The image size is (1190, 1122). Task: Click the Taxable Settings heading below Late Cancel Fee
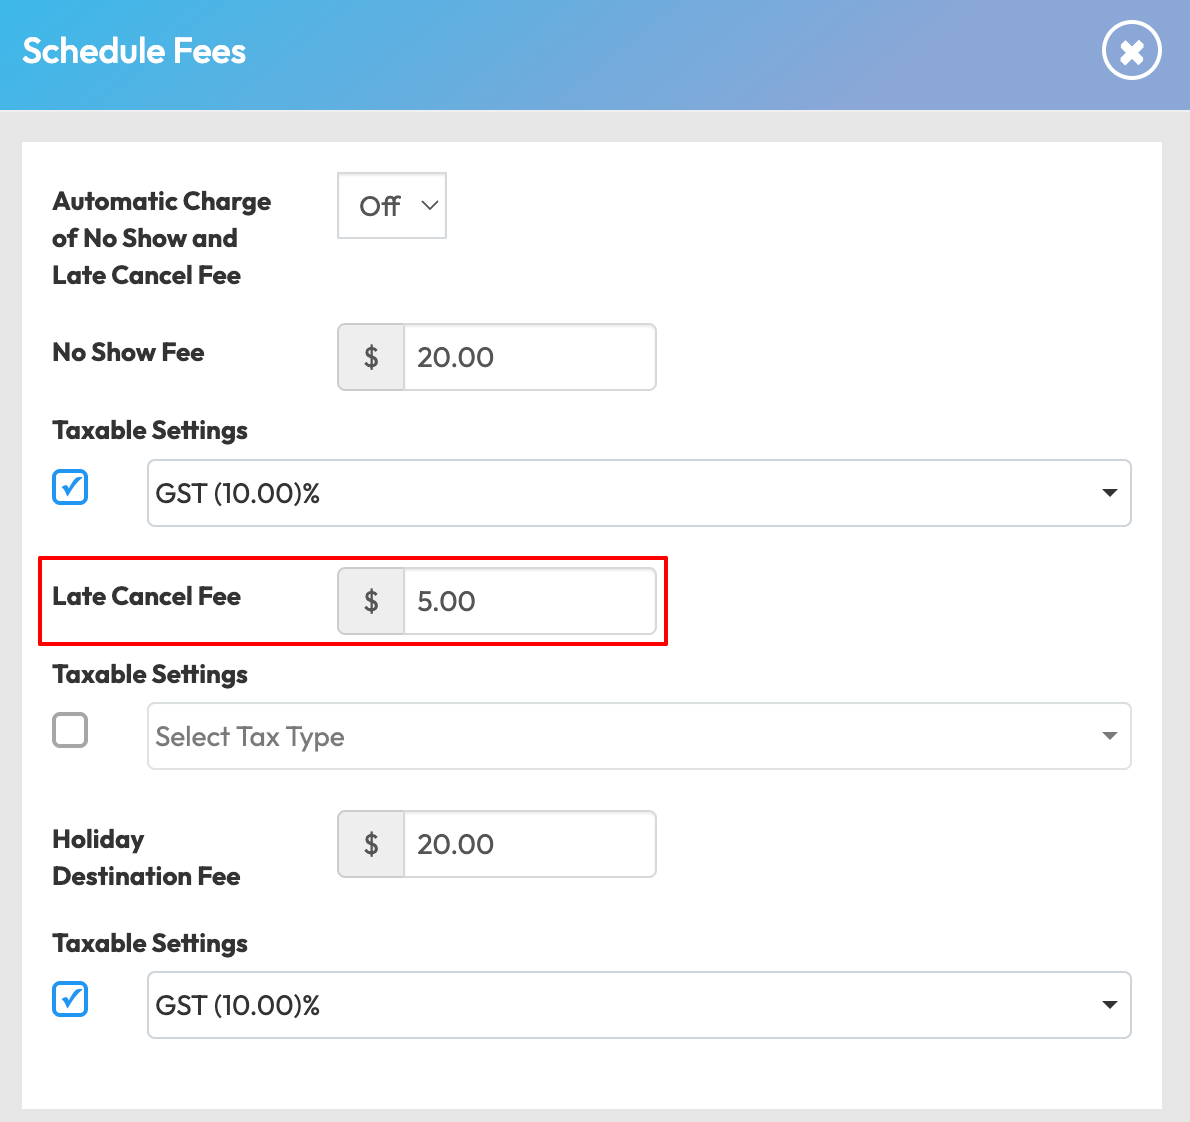click(x=150, y=674)
